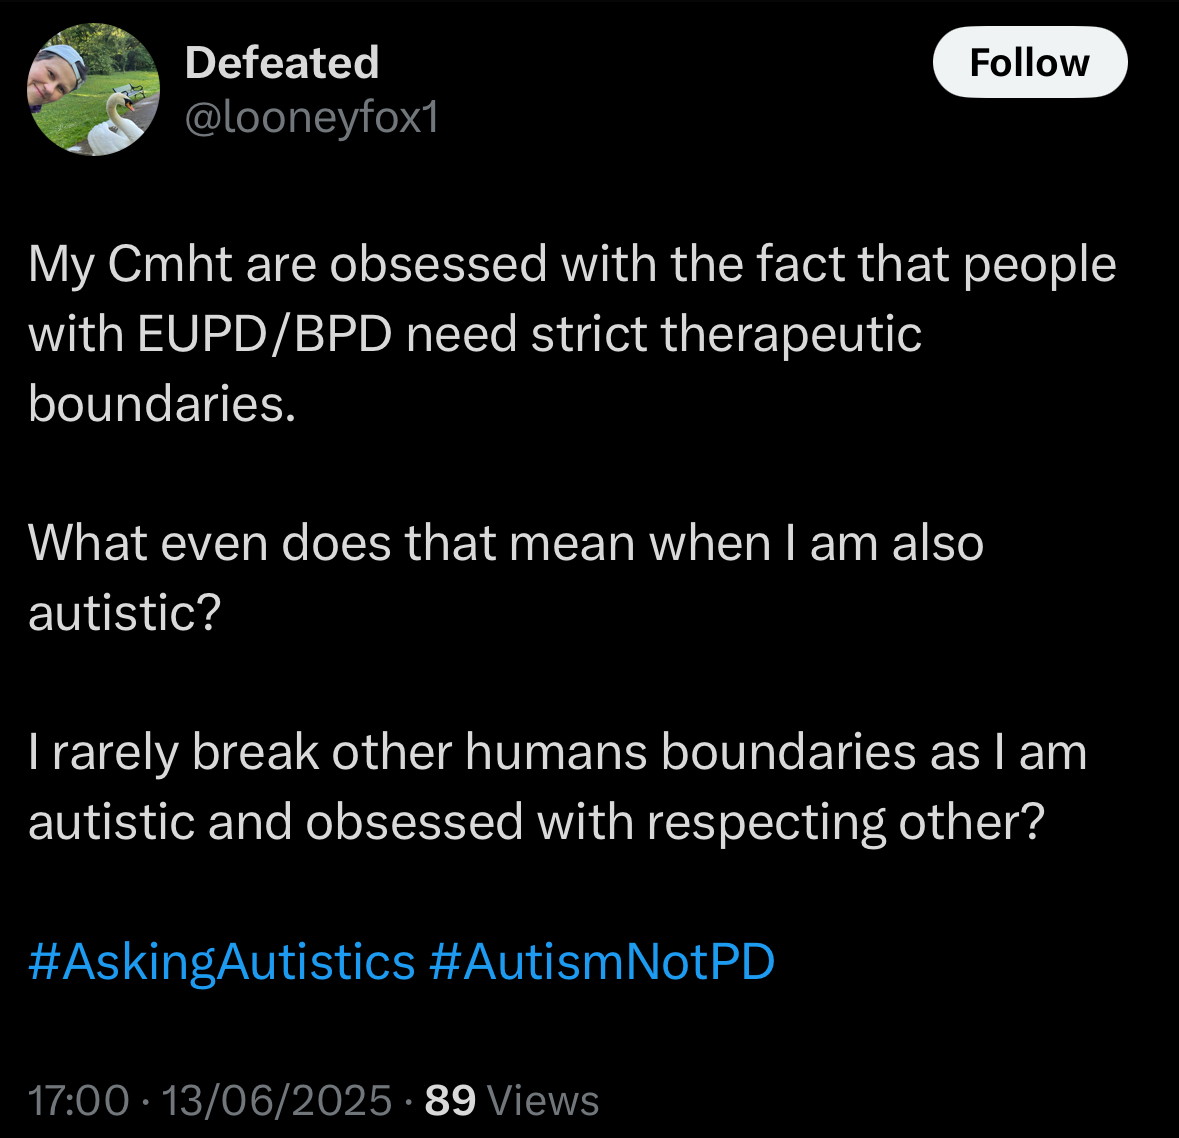This screenshot has width=1179, height=1138.
Task: Open the #AskingAutistics hashtag
Action: click(x=222, y=961)
